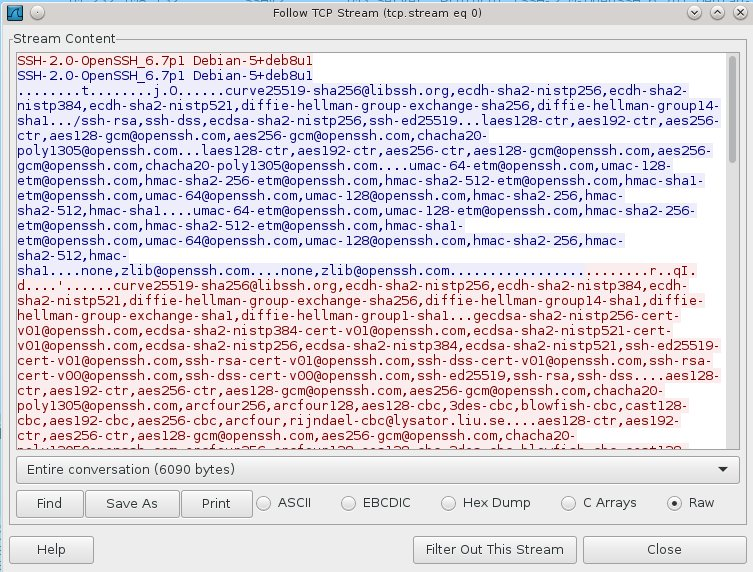Select the ASCII display format
753x572 pixels.
[x=284, y=503]
